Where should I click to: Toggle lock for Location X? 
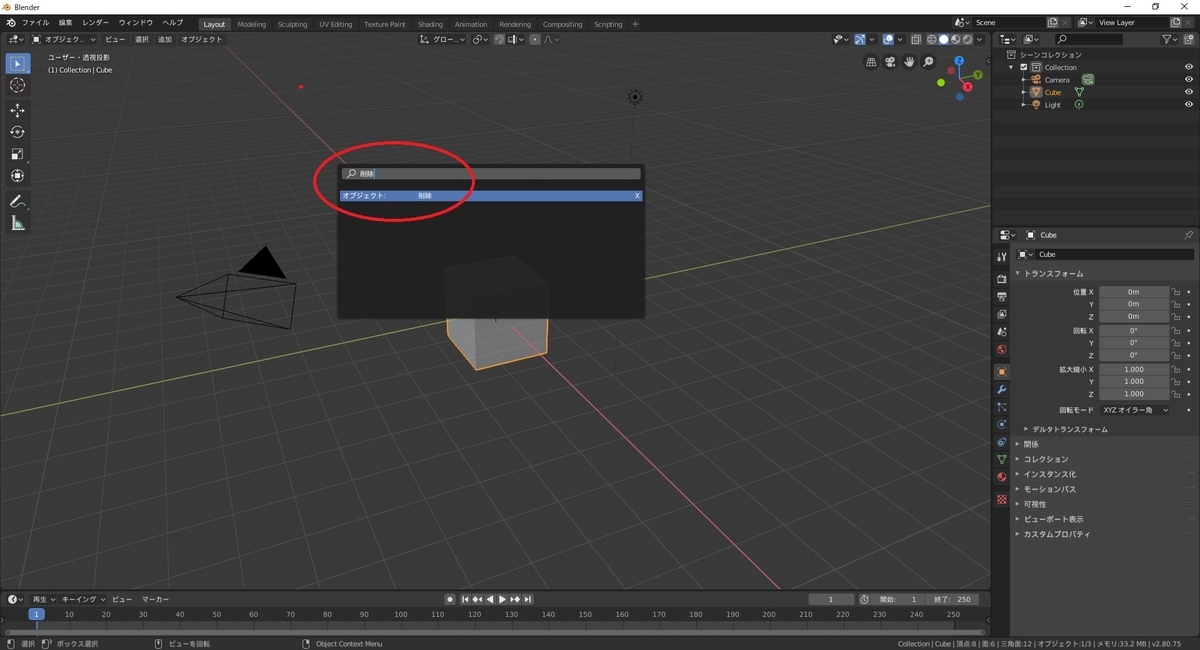click(x=1176, y=292)
